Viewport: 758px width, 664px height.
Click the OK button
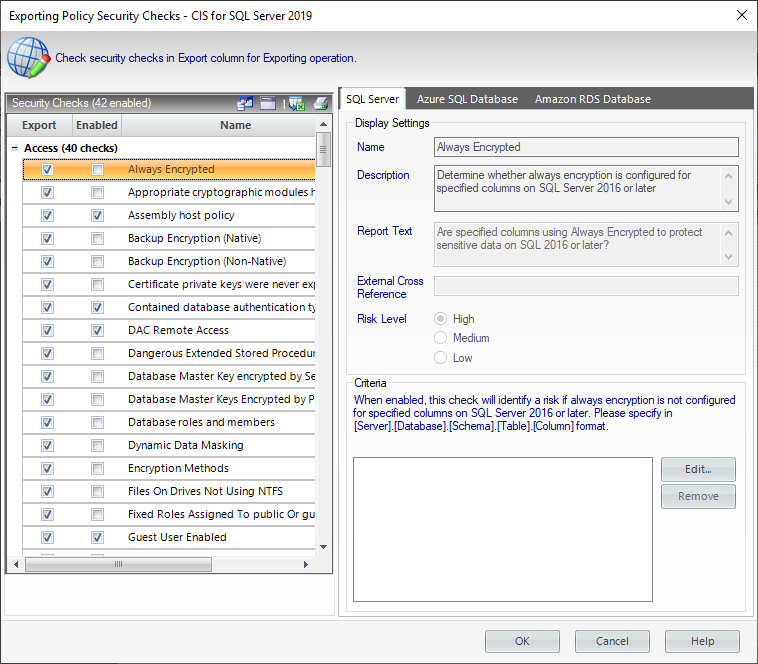[522, 641]
